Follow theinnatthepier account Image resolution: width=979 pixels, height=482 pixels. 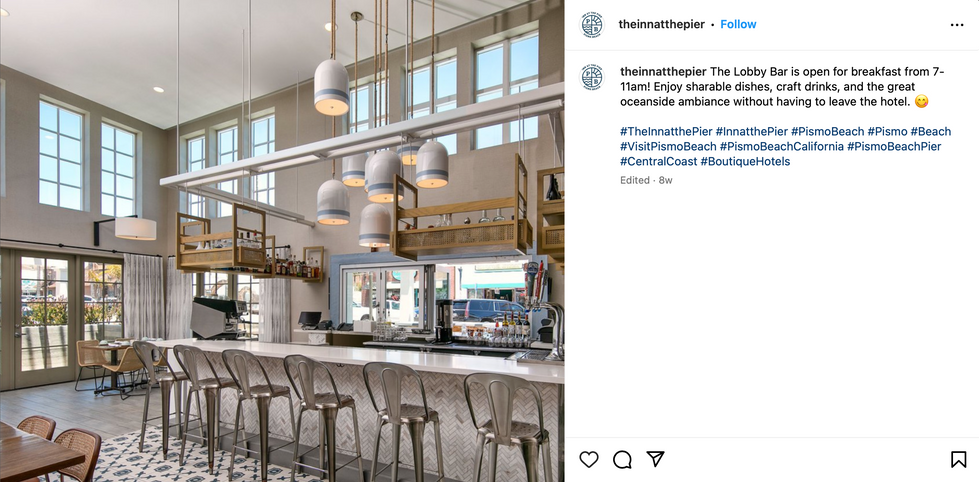738,24
